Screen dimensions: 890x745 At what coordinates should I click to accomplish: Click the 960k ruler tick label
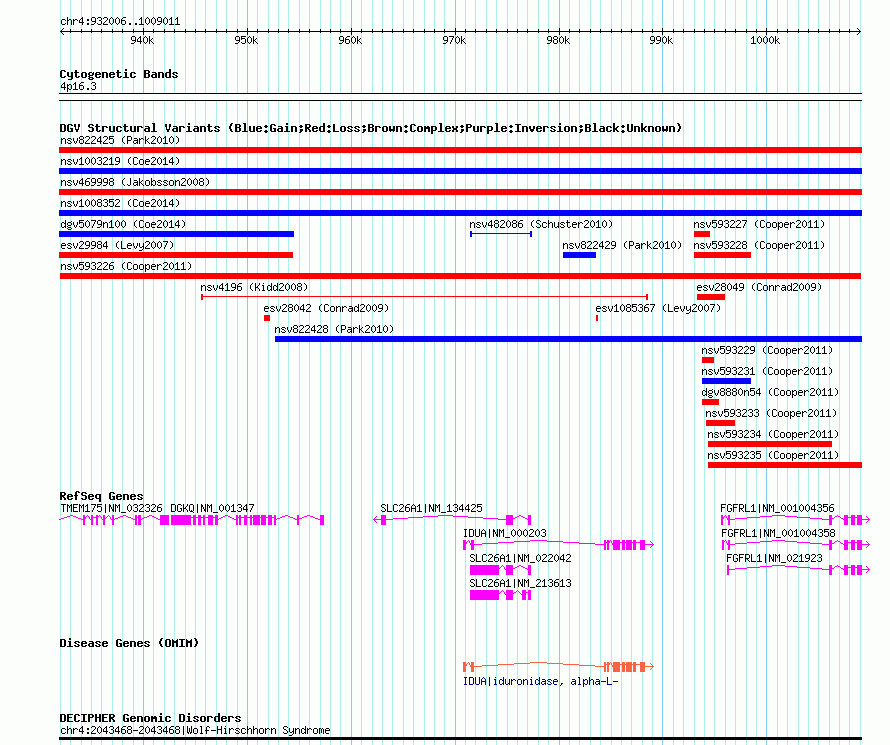click(350, 40)
